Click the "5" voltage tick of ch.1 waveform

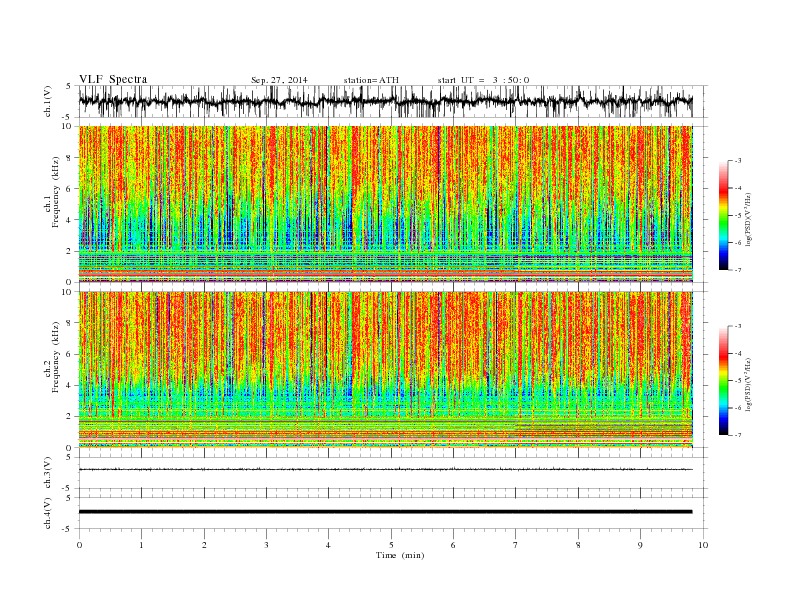point(68,86)
